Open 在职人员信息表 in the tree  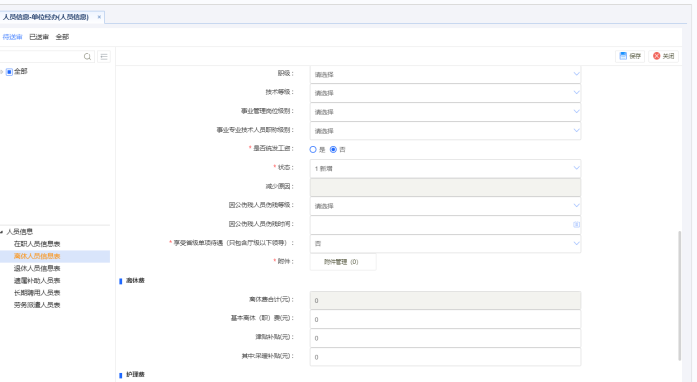37,244
